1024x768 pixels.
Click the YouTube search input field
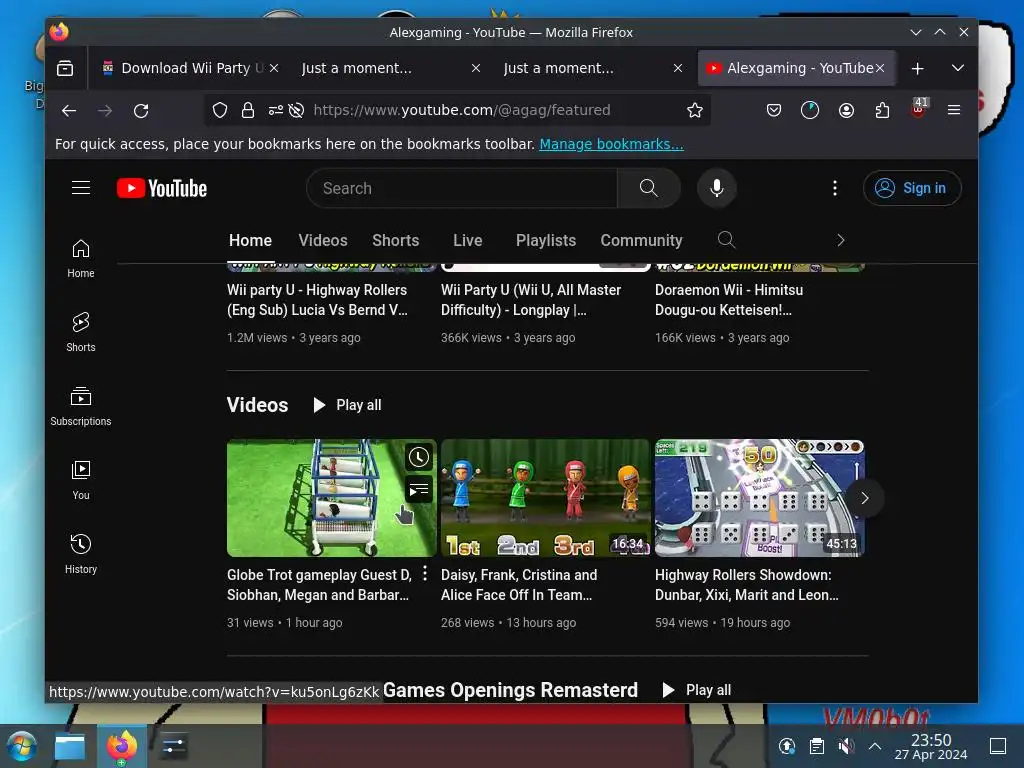462,188
